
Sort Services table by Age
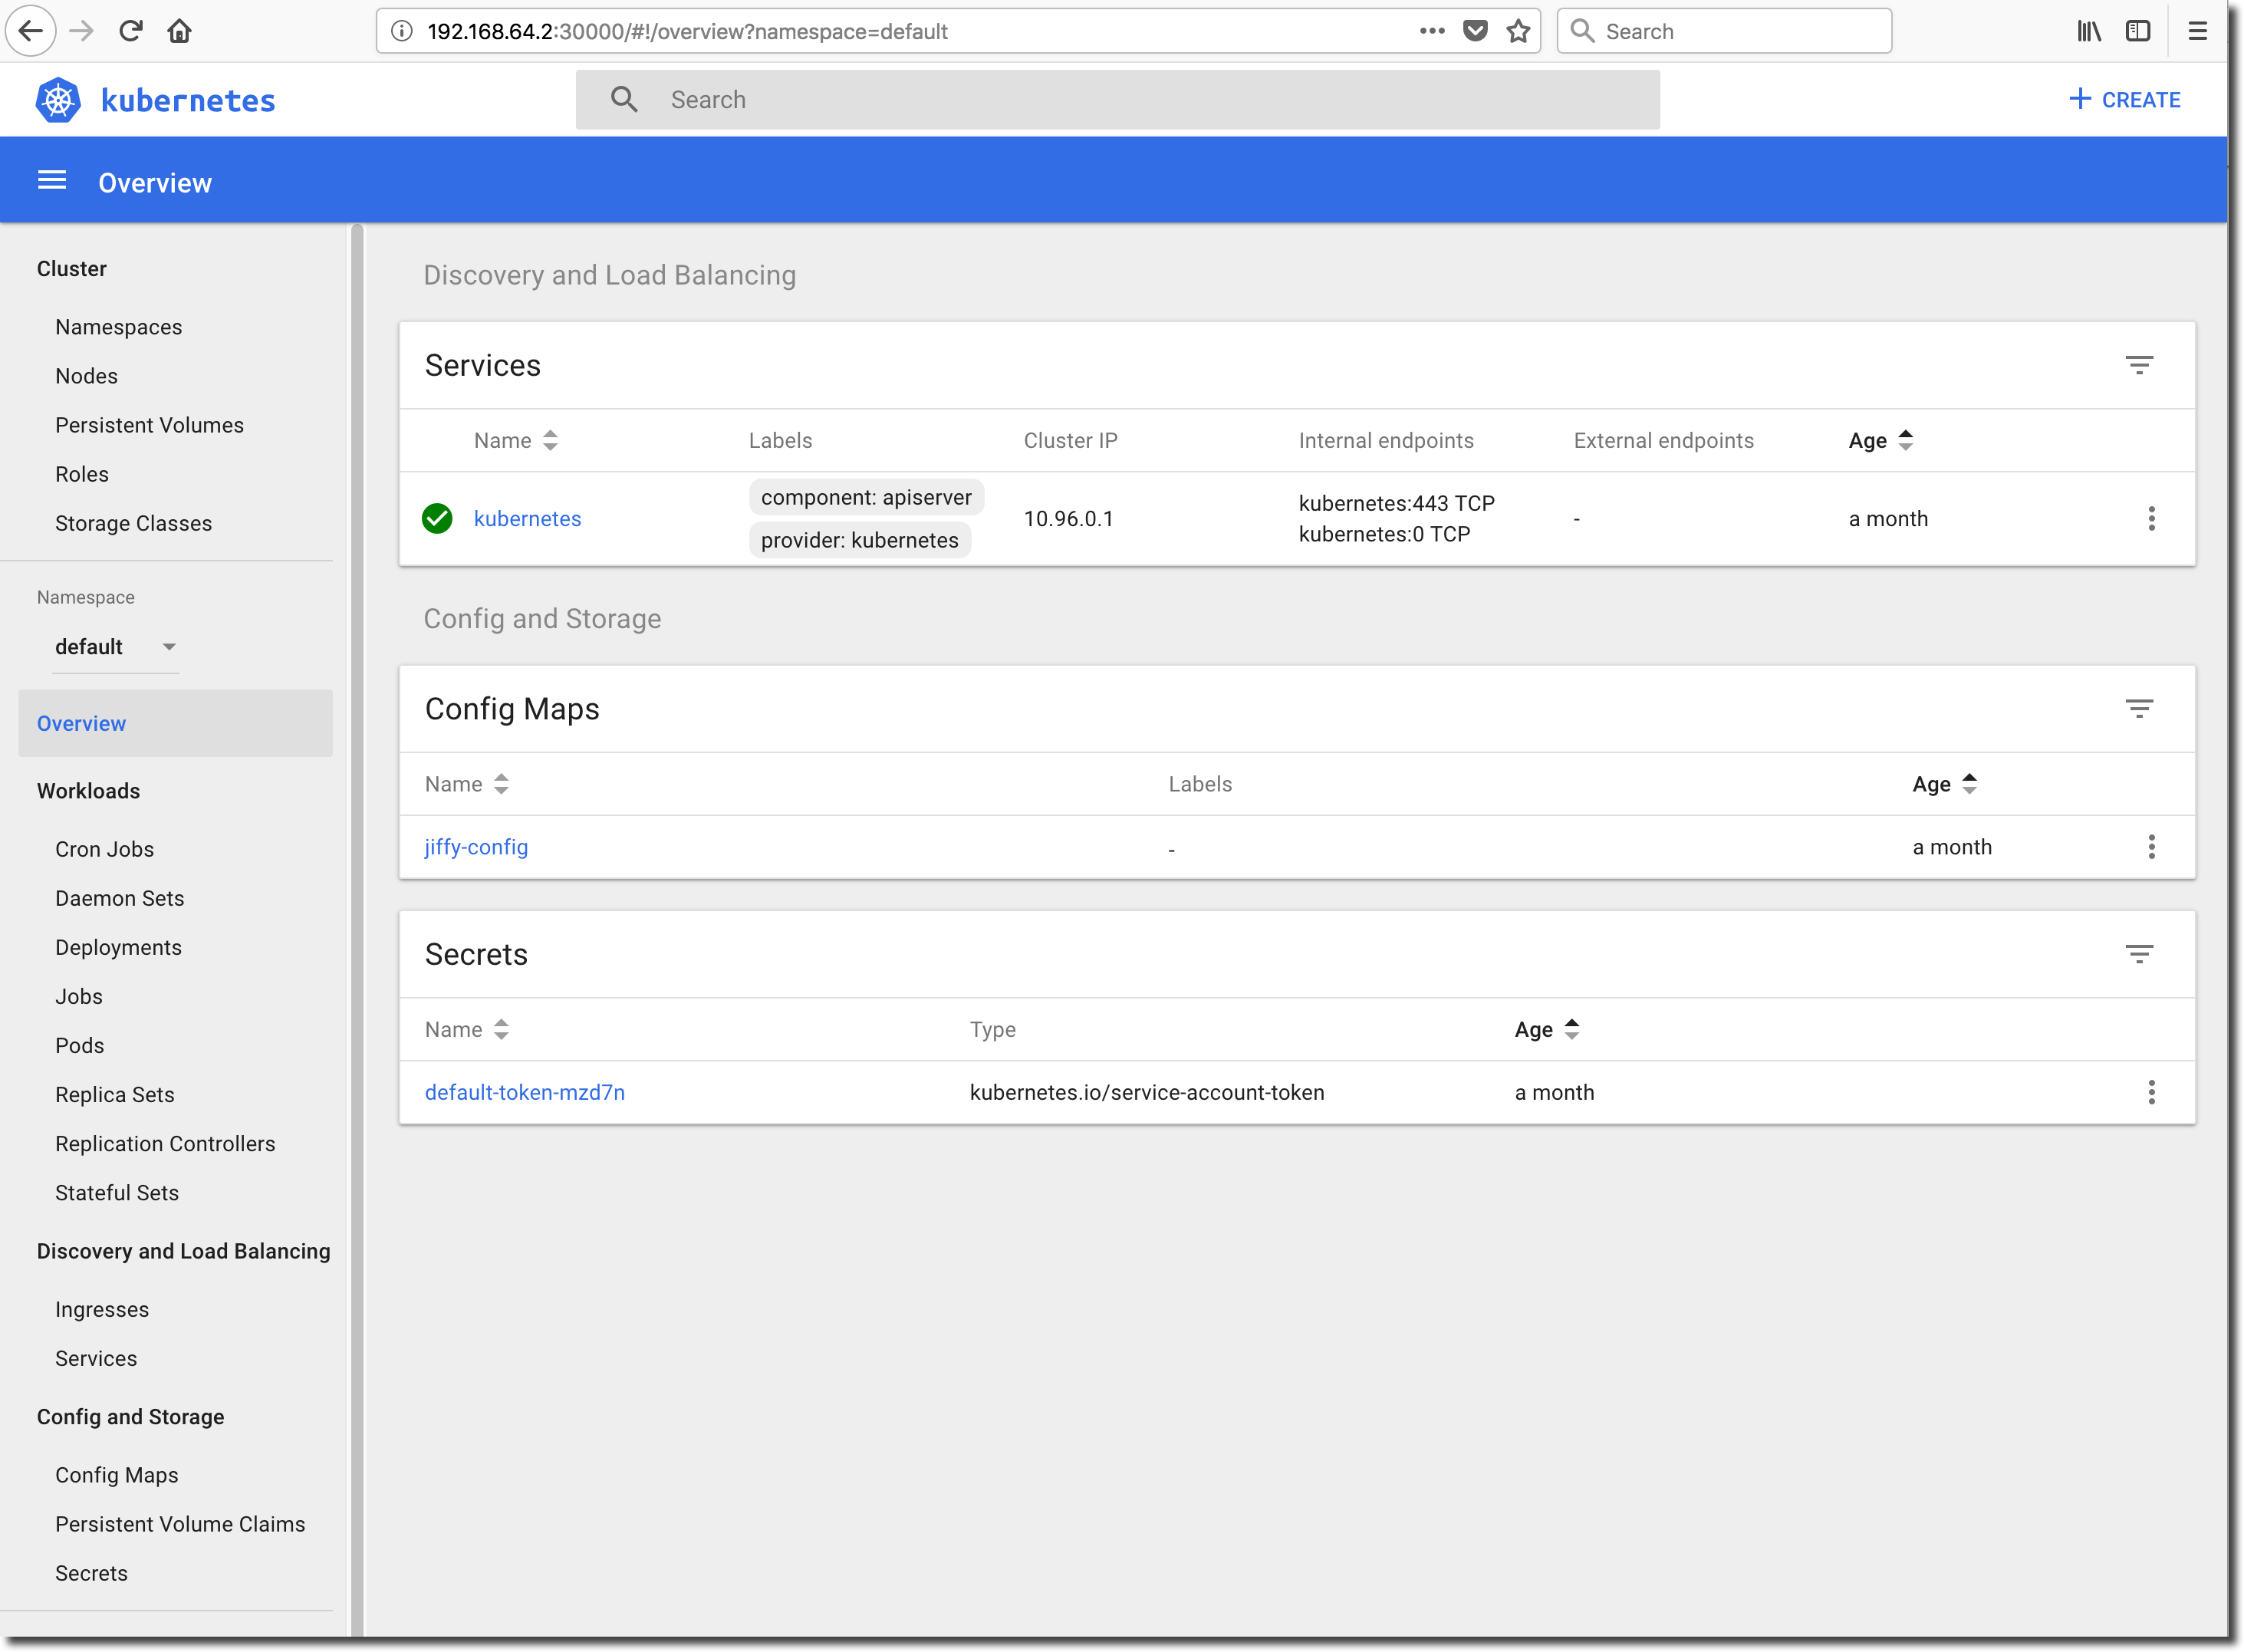point(1881,440)
